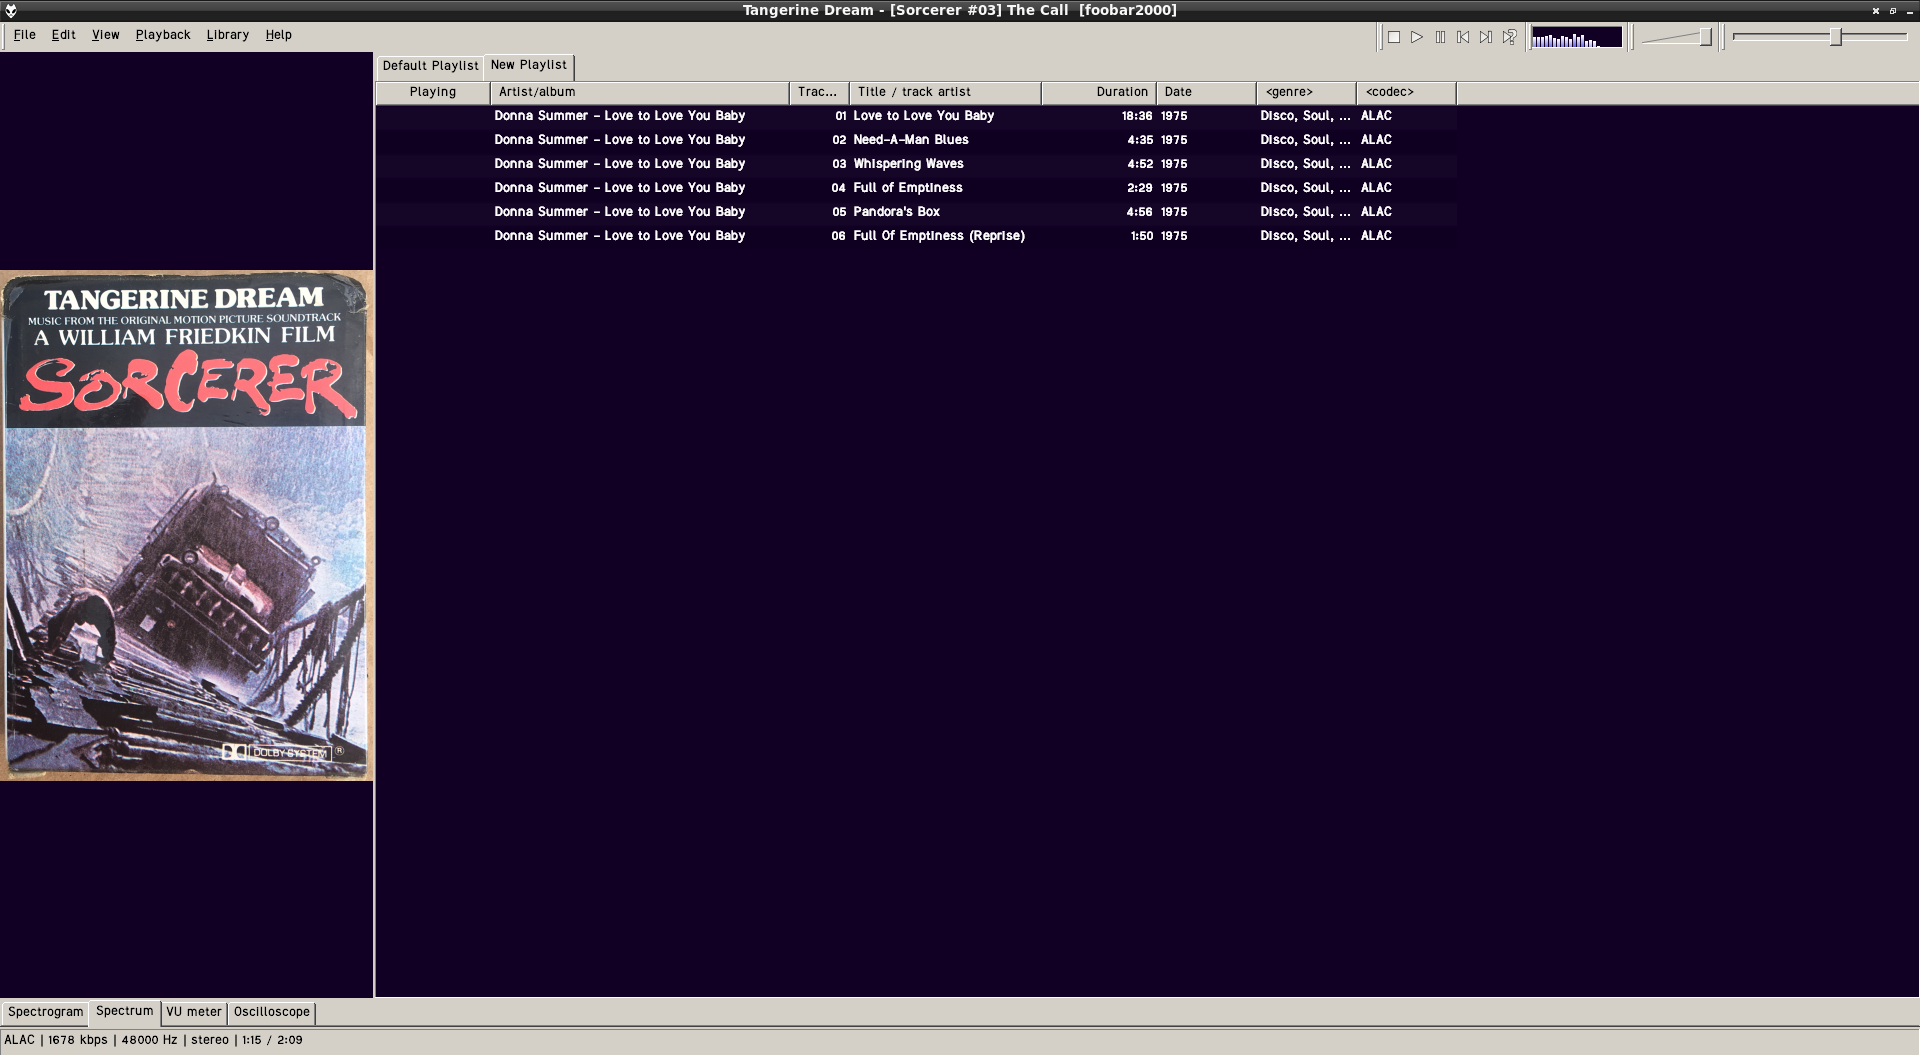
Task: Click the 4:35 duration cell
Action: (x=1140, y=140)
